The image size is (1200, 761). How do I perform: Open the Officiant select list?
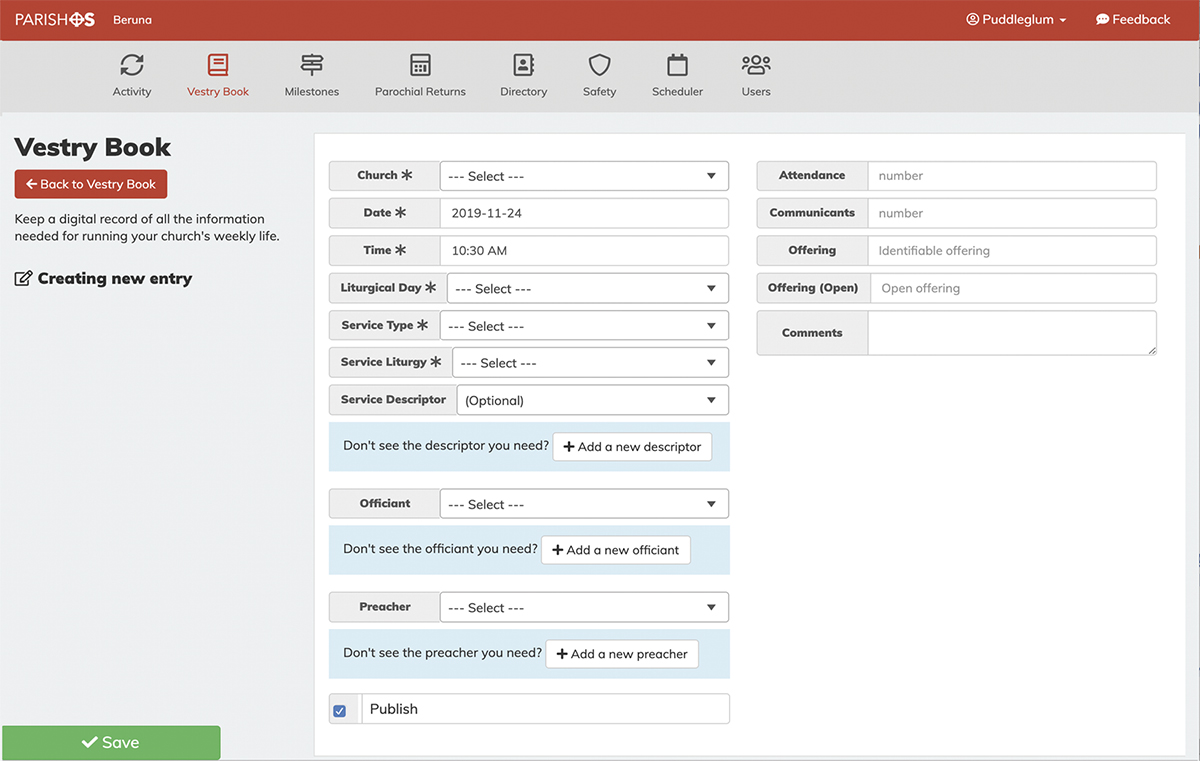click(x=584, y=505)
